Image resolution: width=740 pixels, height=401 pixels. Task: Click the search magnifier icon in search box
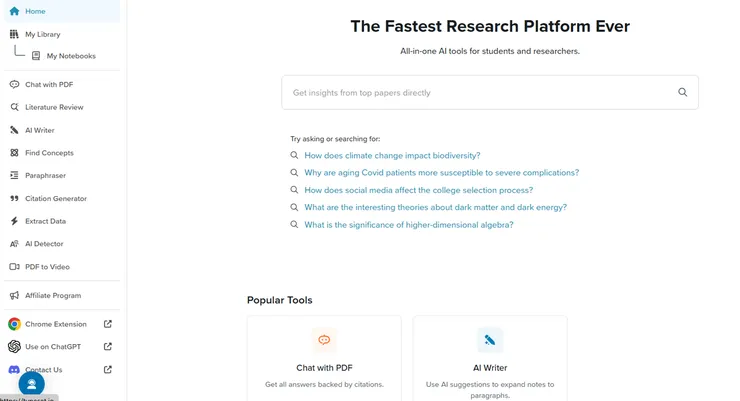683,92
